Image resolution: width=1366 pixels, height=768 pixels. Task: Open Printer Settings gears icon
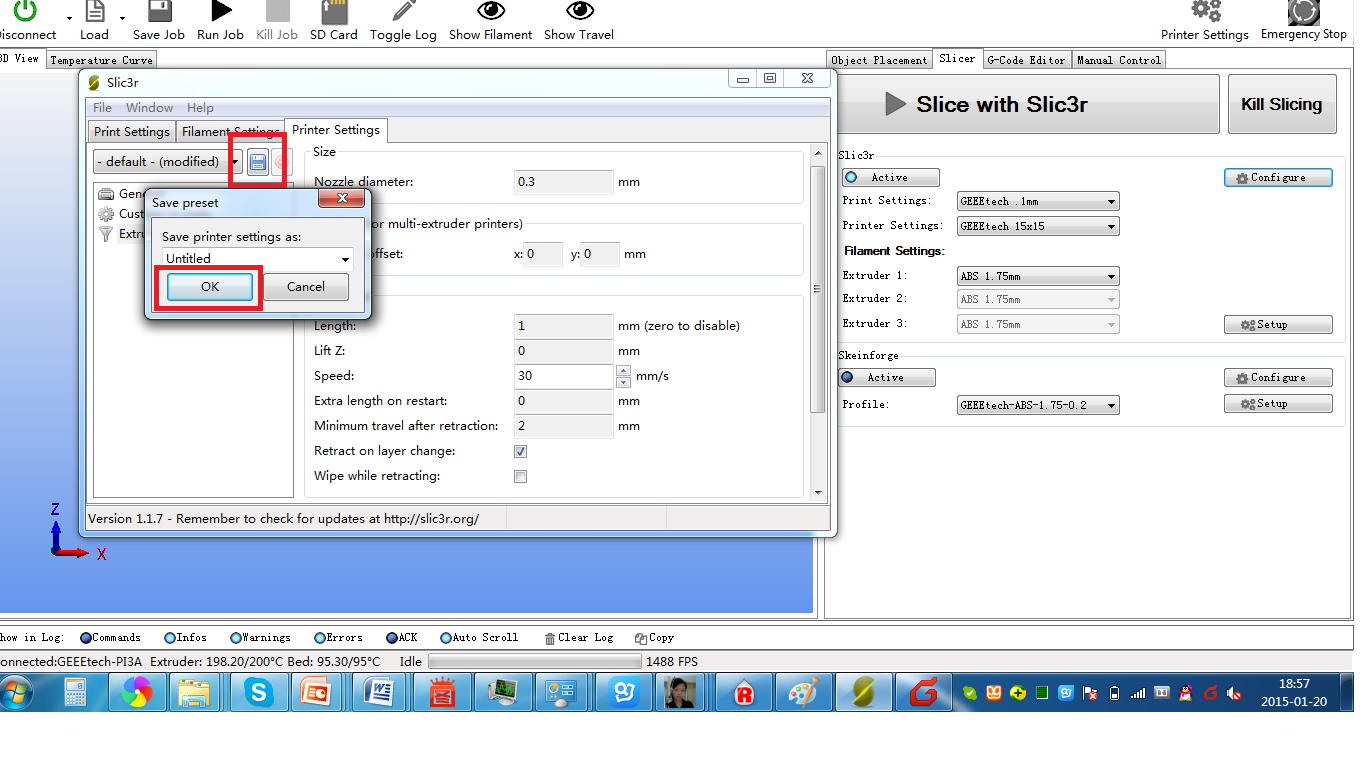pyautogui.click(x=1206, y=11)
